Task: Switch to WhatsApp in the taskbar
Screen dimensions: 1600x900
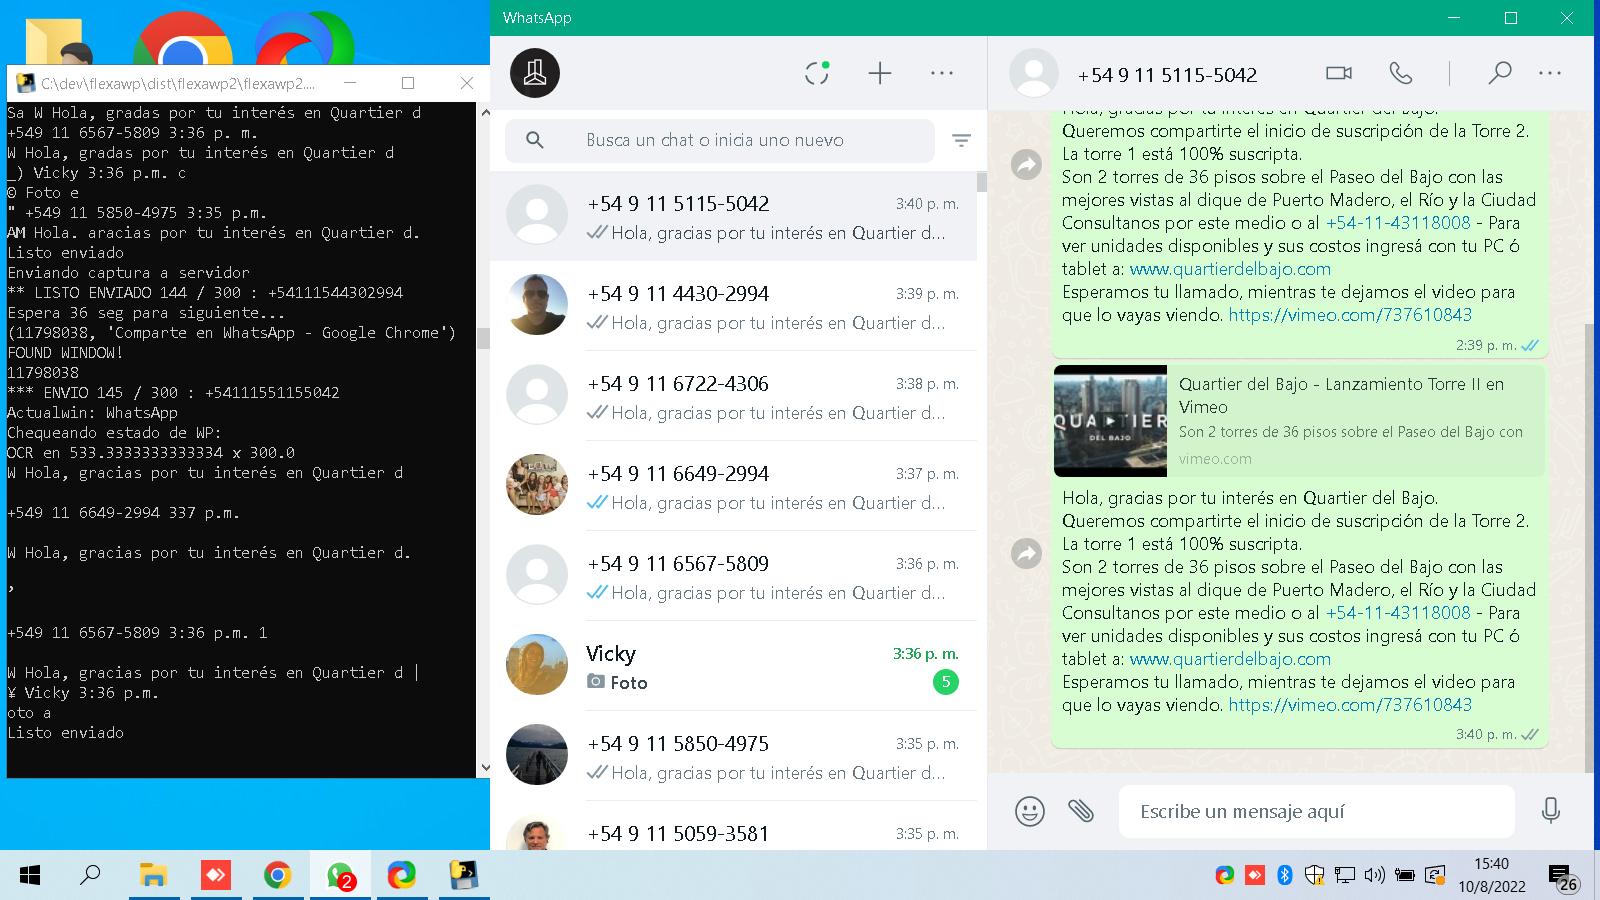Action: (x=340, y=876)
